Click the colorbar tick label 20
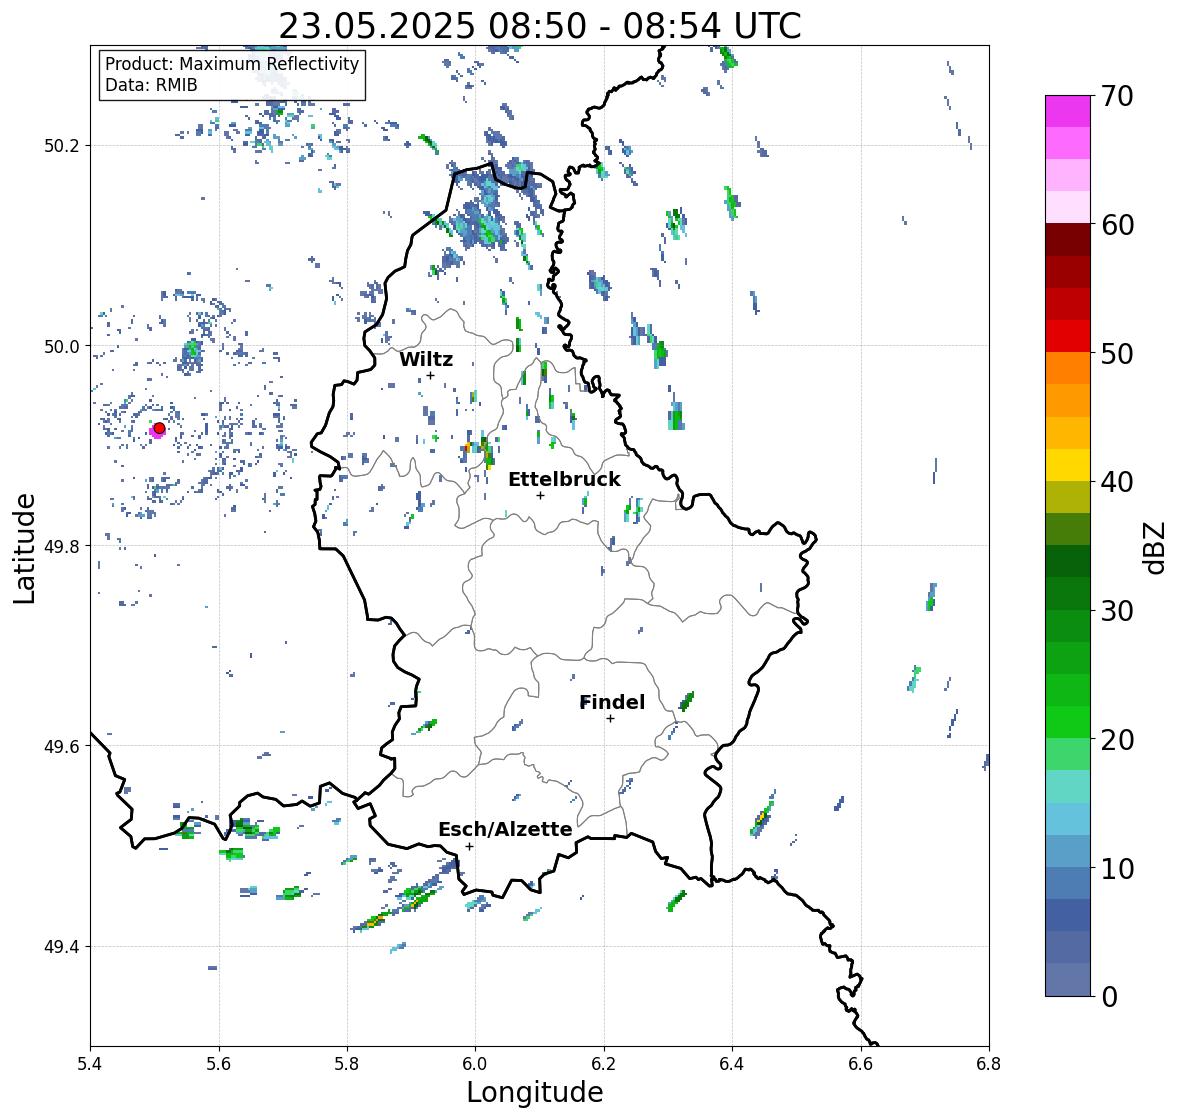This screenshot has width=1179, height=1117. [x=1117, y=740]
